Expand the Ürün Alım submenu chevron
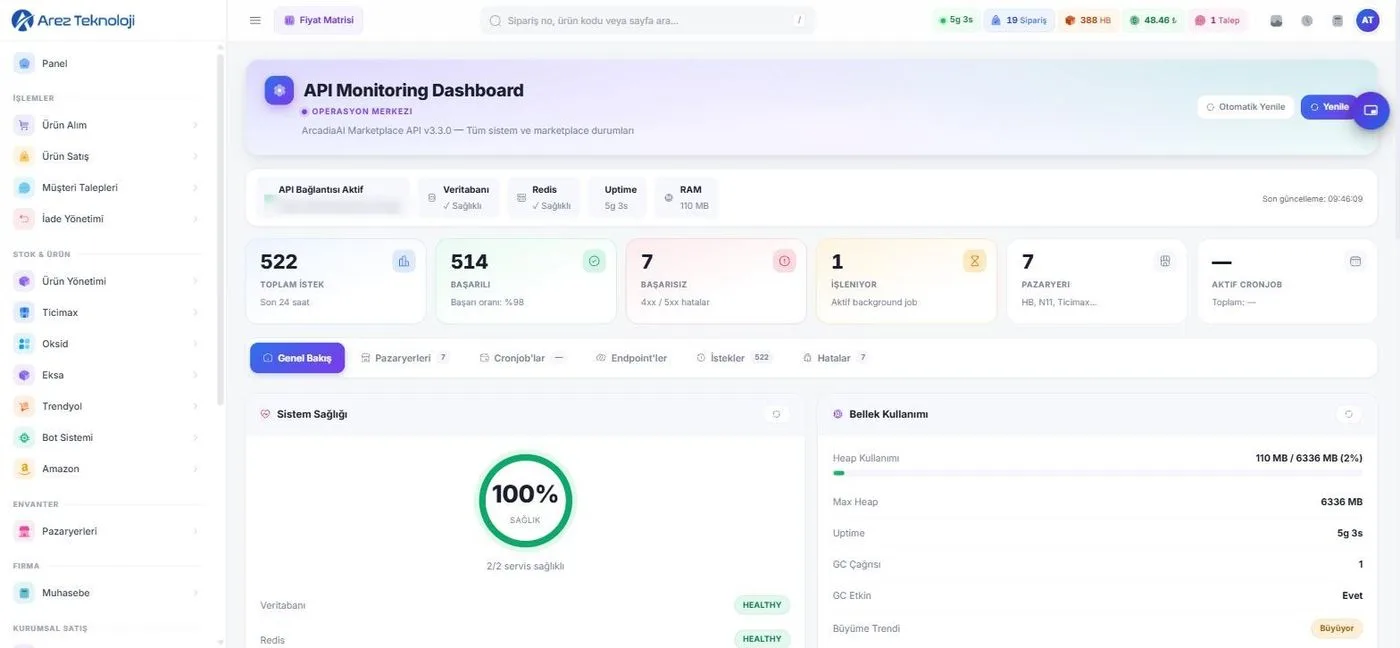The image size is (1400, 648). pos(195,125)
